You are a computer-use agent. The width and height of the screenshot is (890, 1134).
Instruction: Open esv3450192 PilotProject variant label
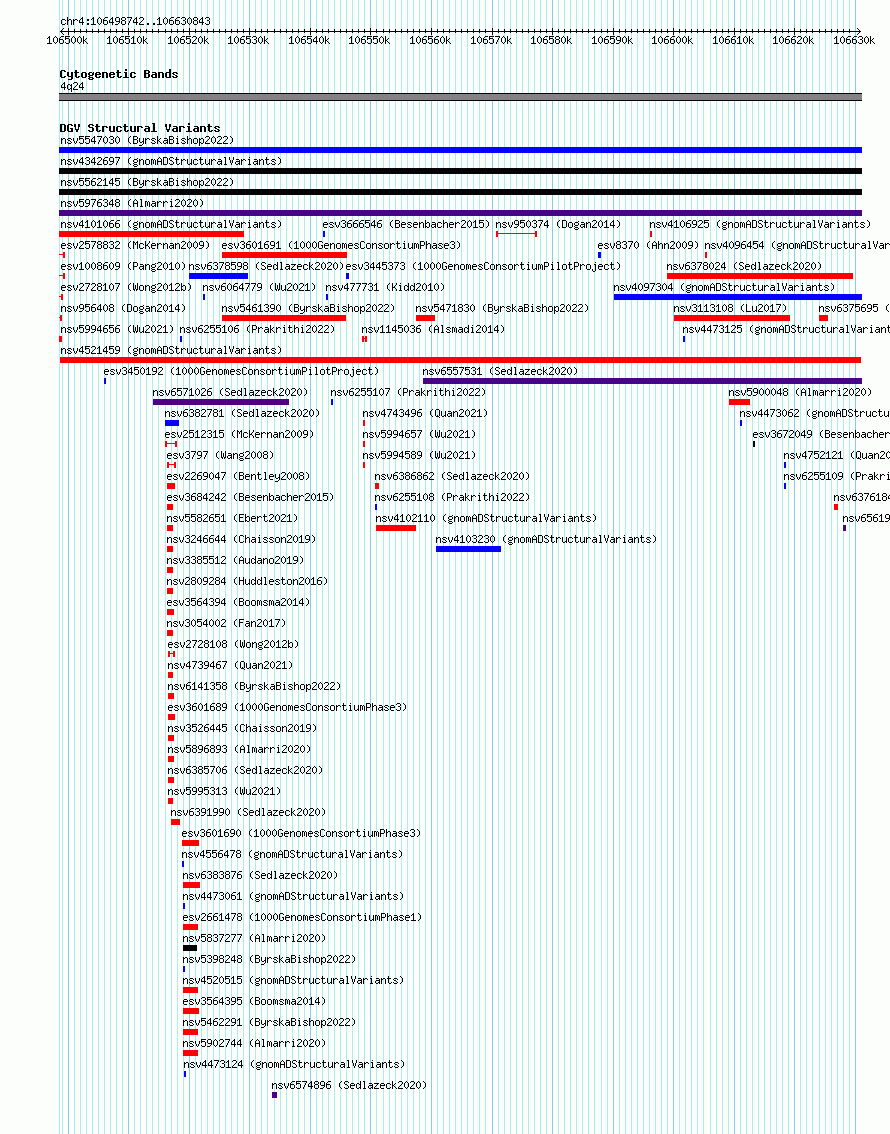[x=241, y=371]
